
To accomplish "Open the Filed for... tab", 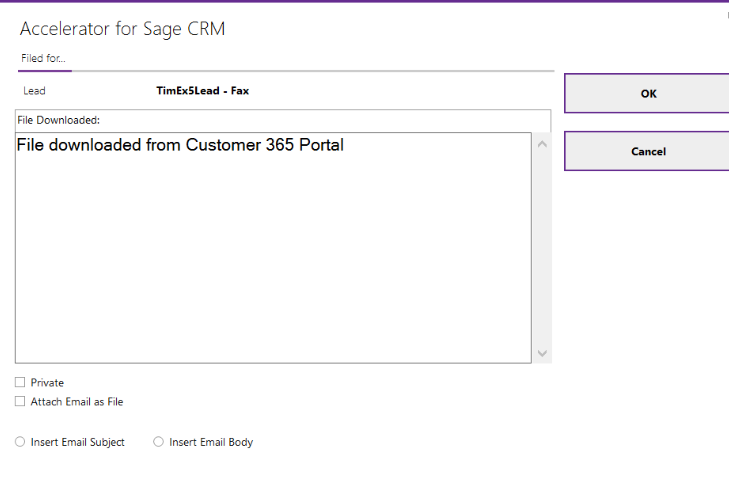I will coord(43,59).
